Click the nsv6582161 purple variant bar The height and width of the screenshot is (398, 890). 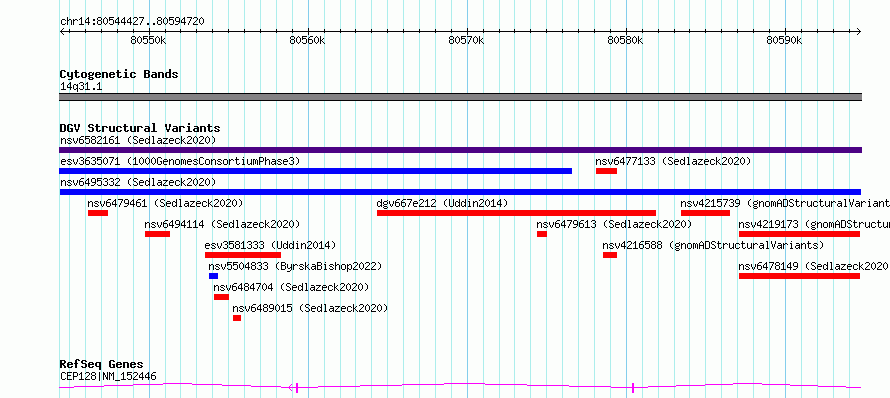pyautogui.click(x=460, y=150)
